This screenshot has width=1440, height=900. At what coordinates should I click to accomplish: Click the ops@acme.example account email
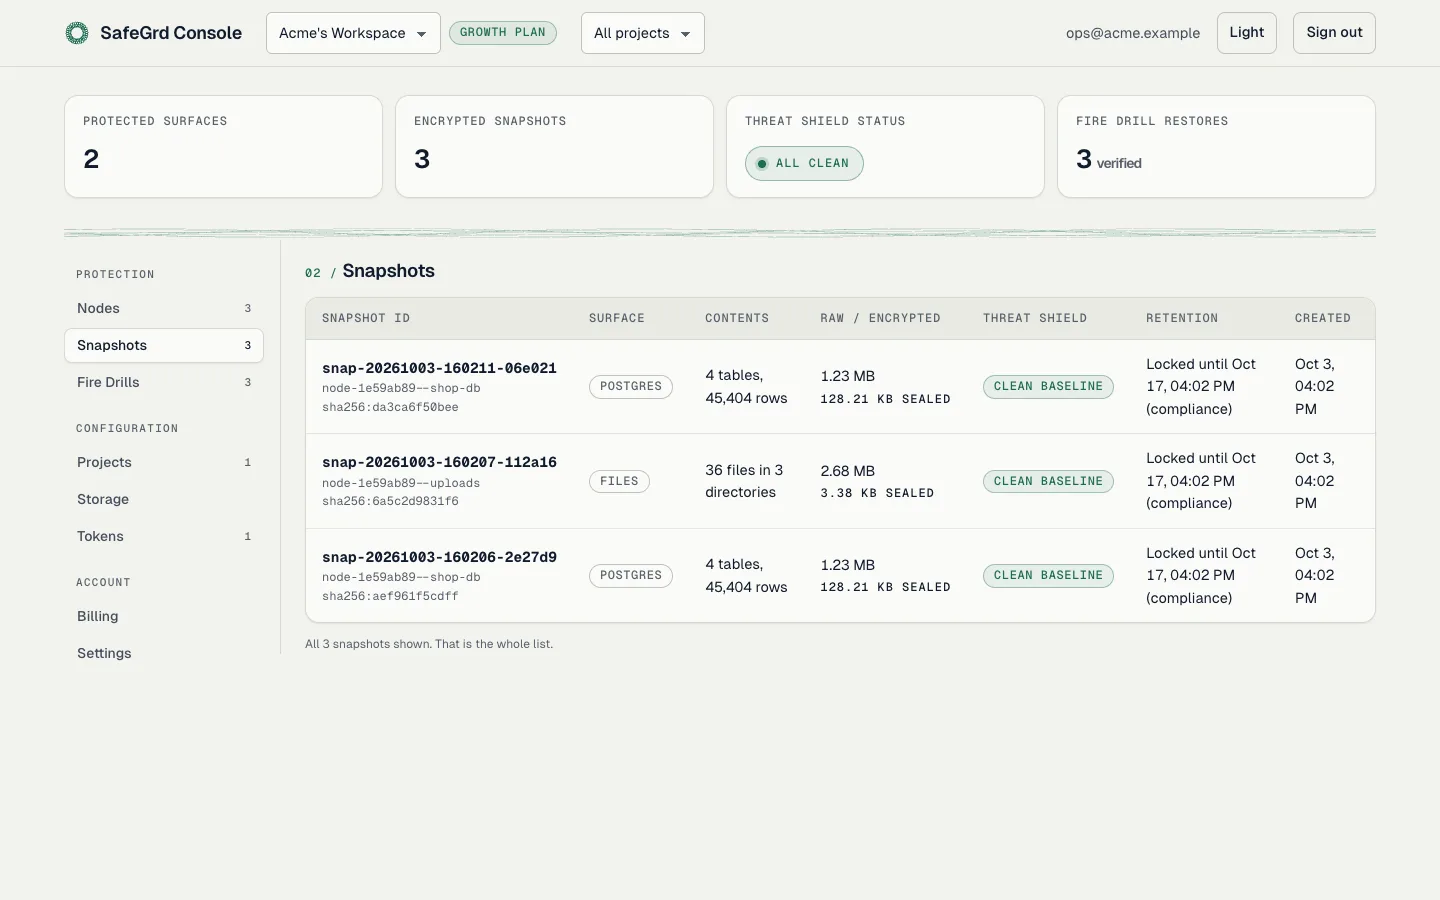1133,33
